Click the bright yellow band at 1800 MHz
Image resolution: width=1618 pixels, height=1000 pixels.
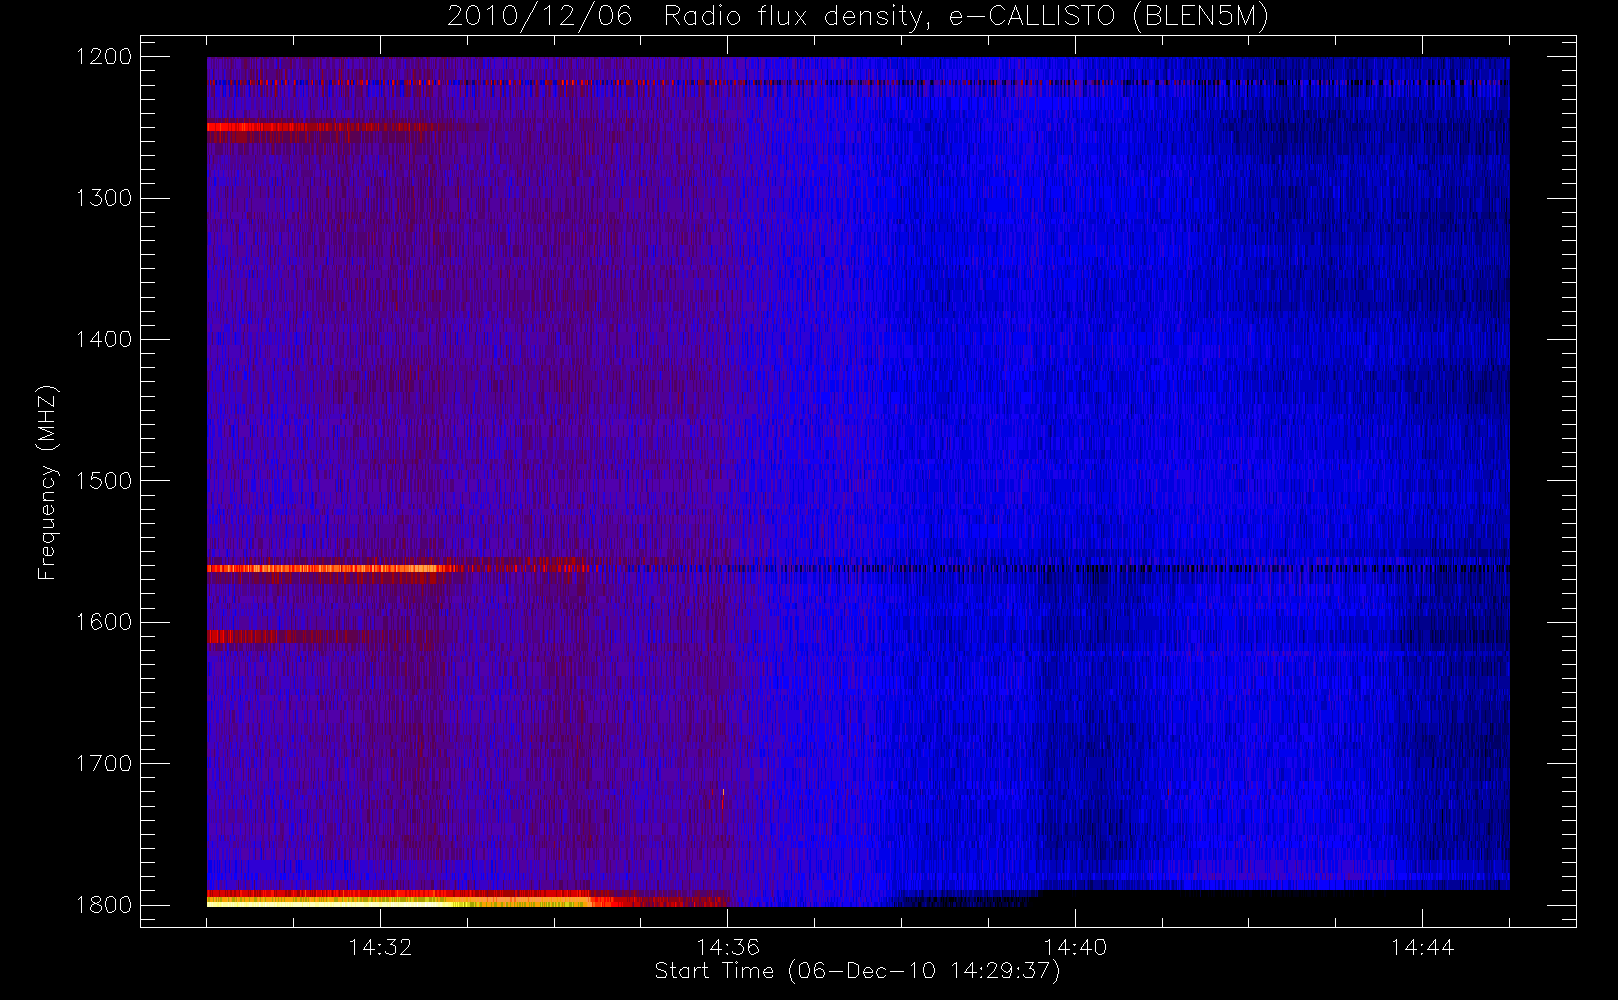pyautogui.click(x=400, y=902)
